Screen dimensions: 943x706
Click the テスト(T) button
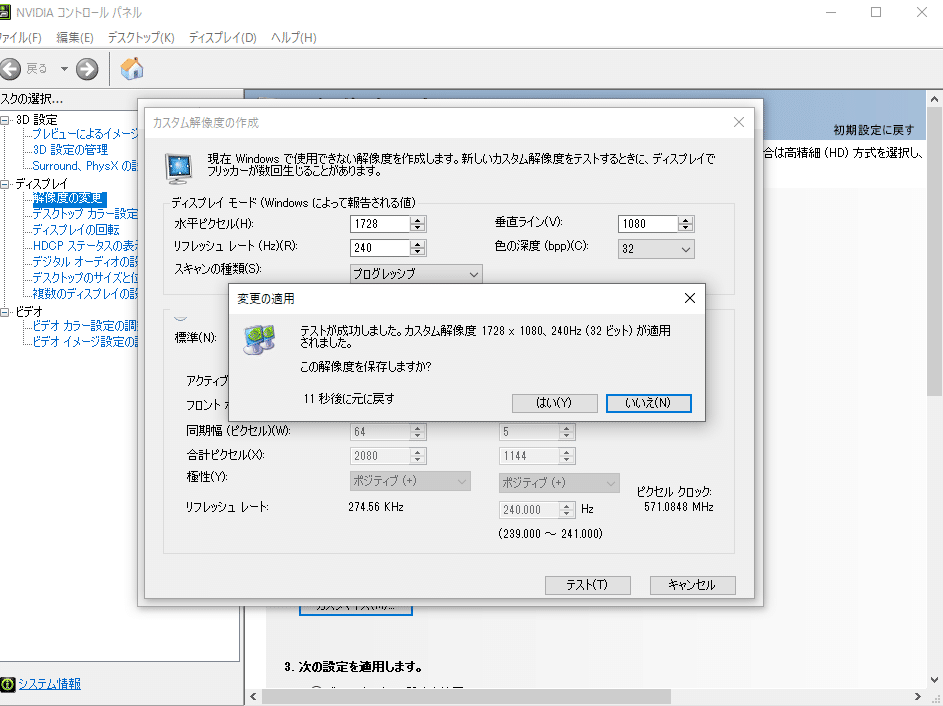pyautogui.click(x=588, y=585)
